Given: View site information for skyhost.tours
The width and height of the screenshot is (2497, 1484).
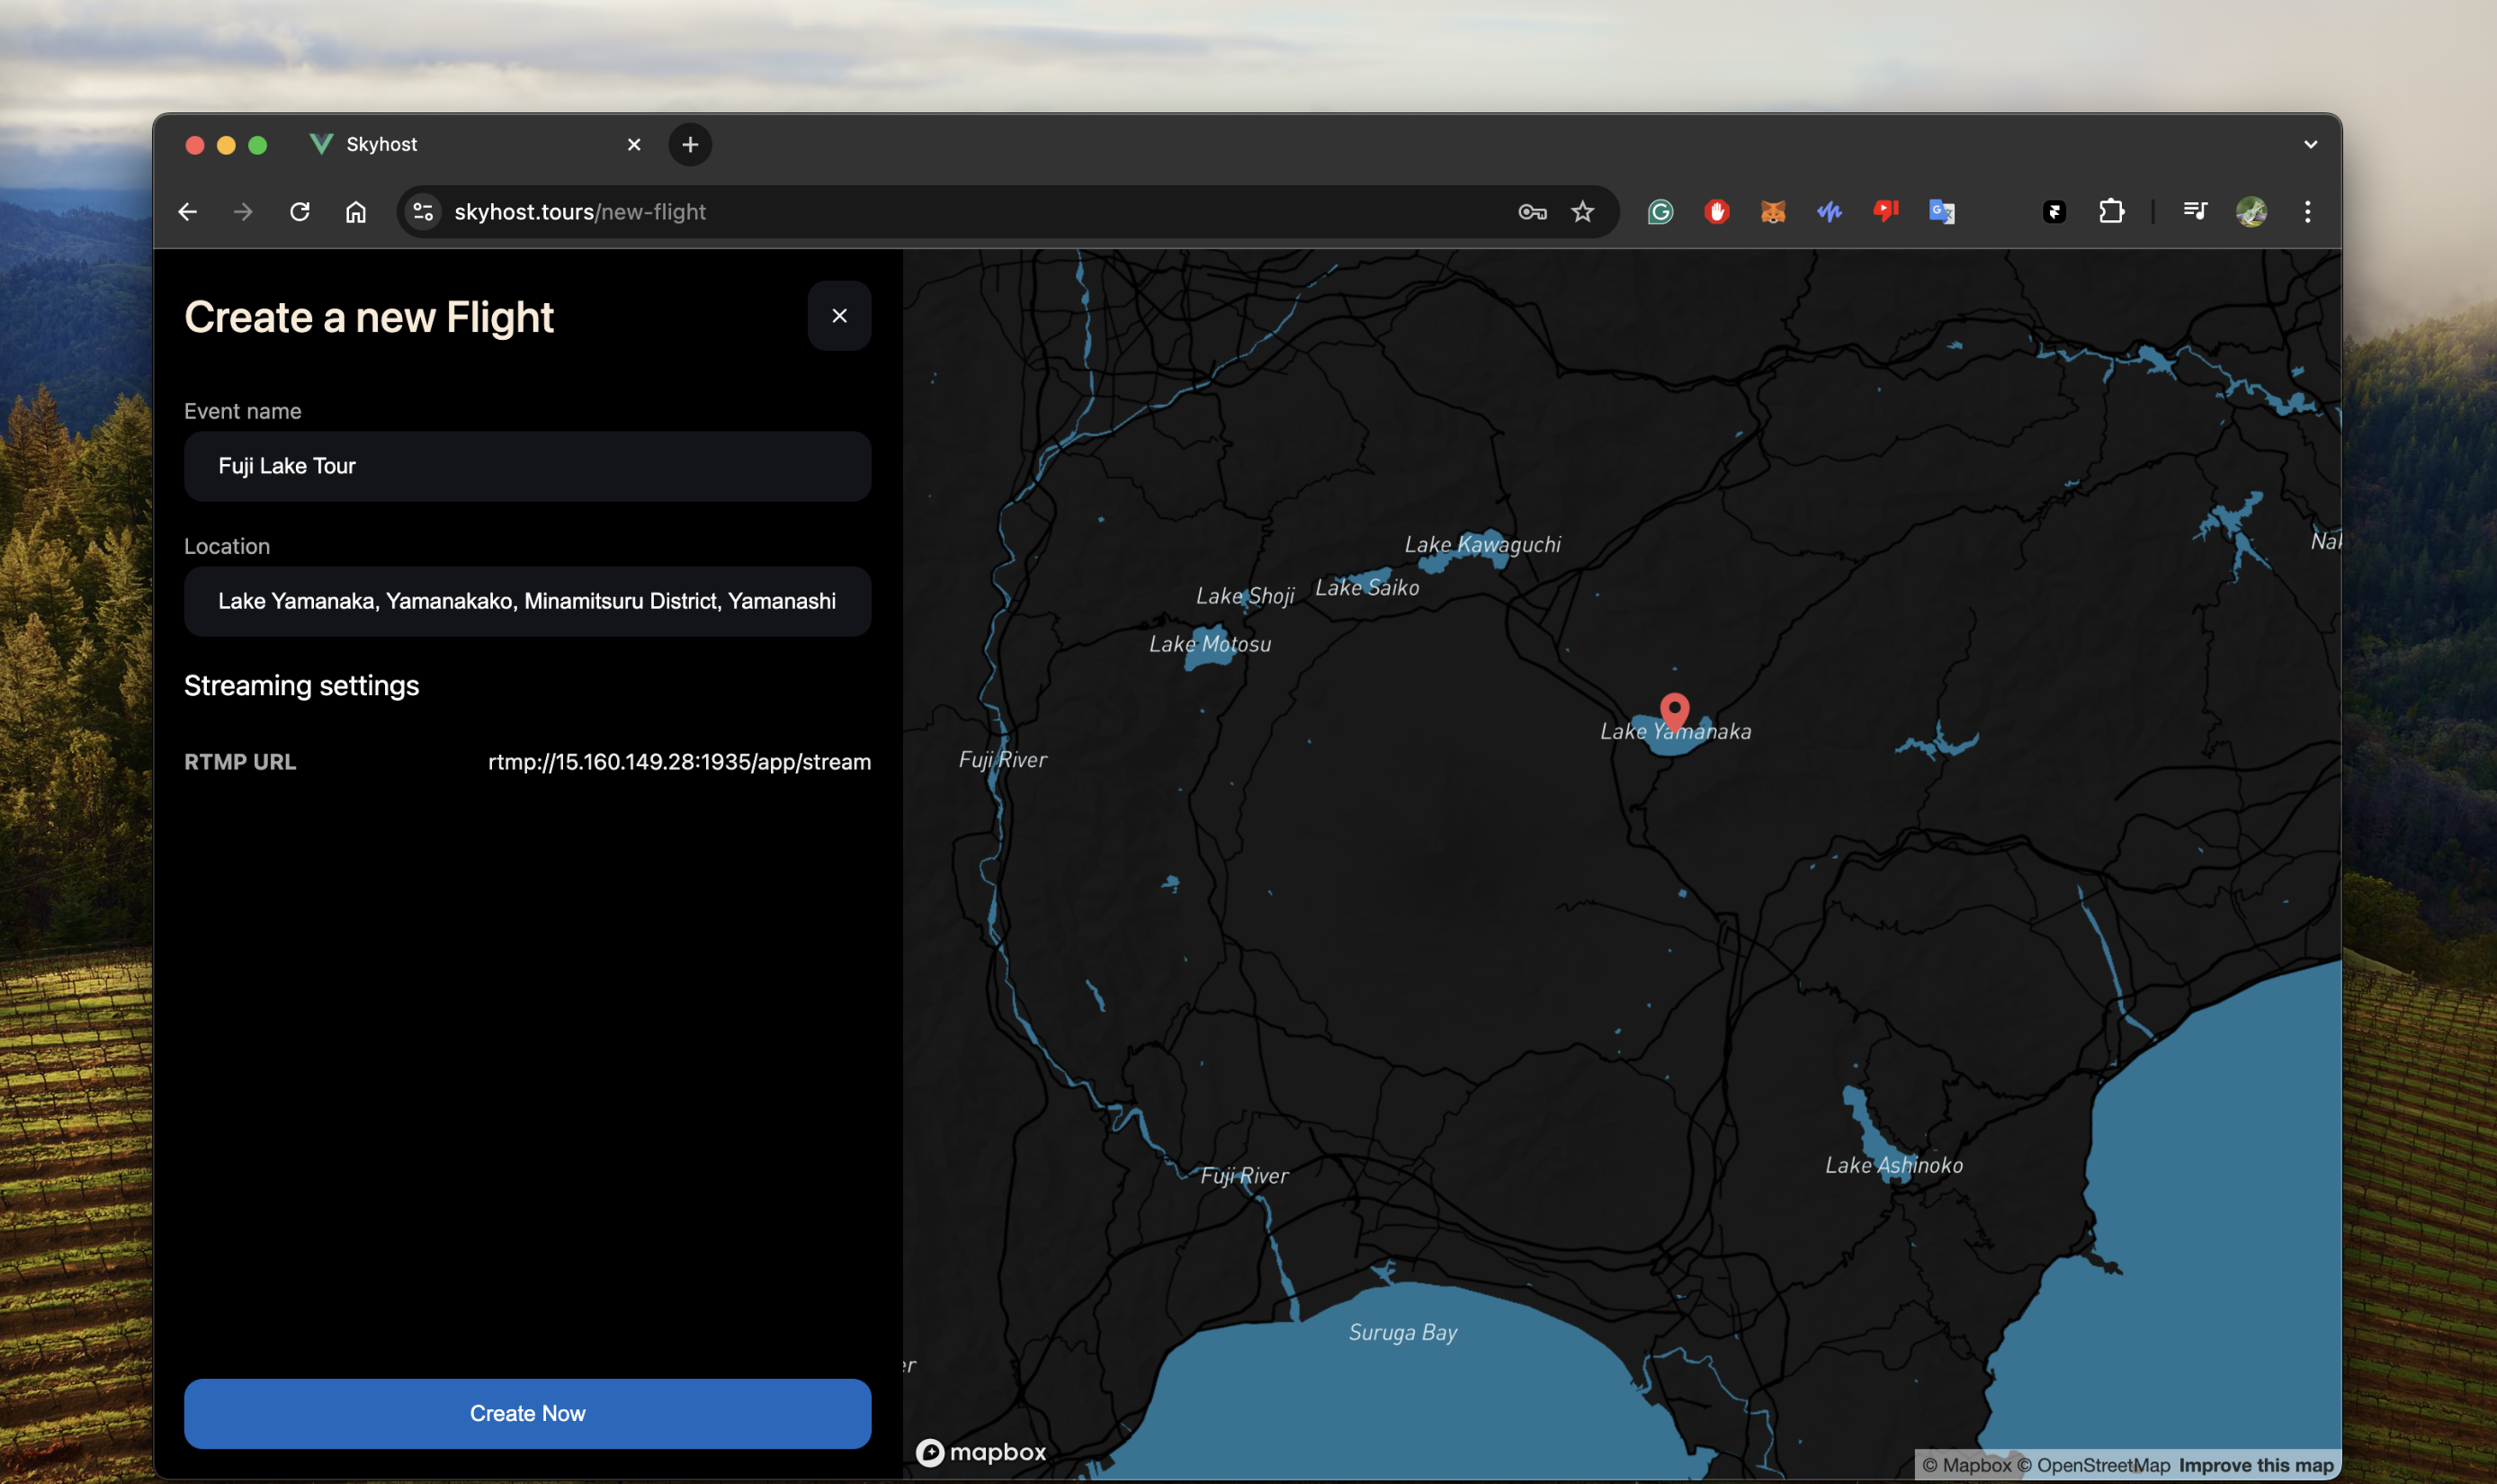Looking at the screenshot, I should [x=424, y=212].
